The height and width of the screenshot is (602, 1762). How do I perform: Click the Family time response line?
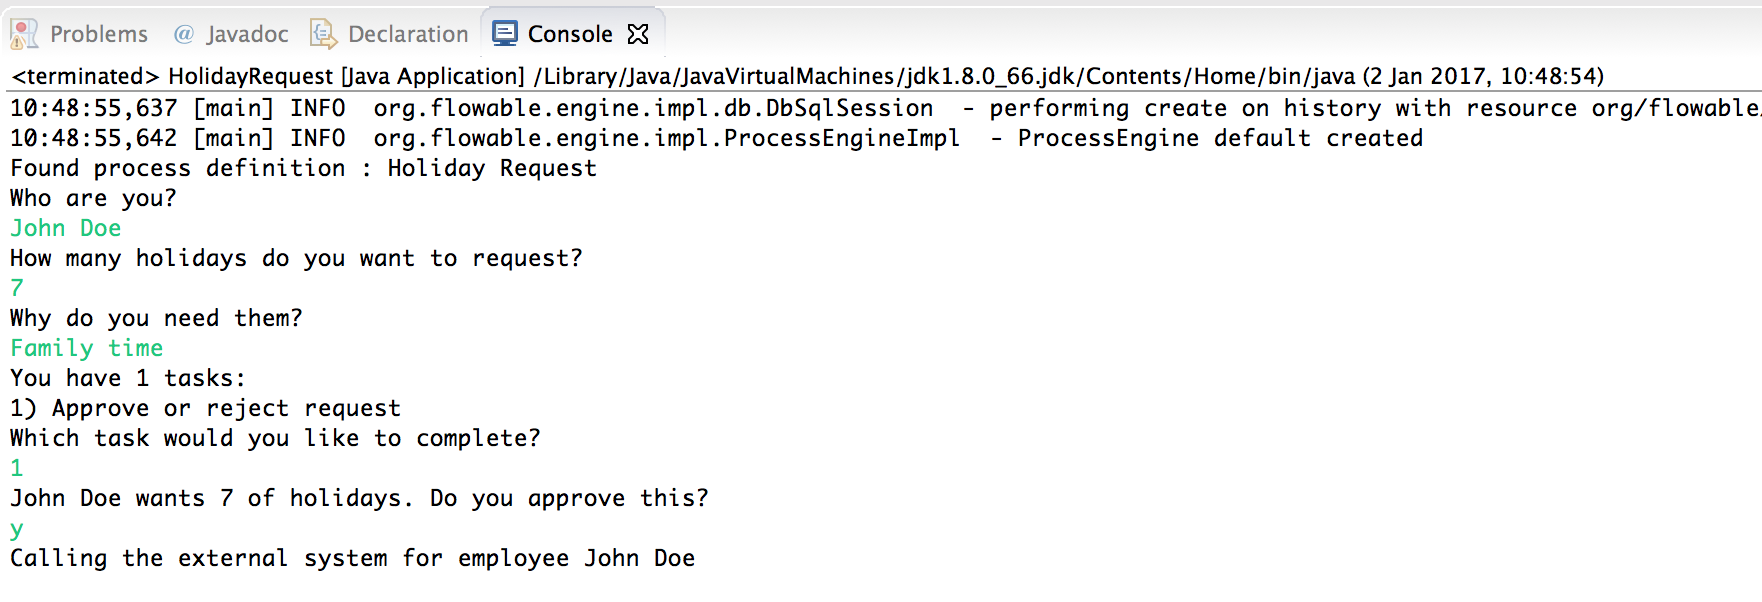pos(86,347)
